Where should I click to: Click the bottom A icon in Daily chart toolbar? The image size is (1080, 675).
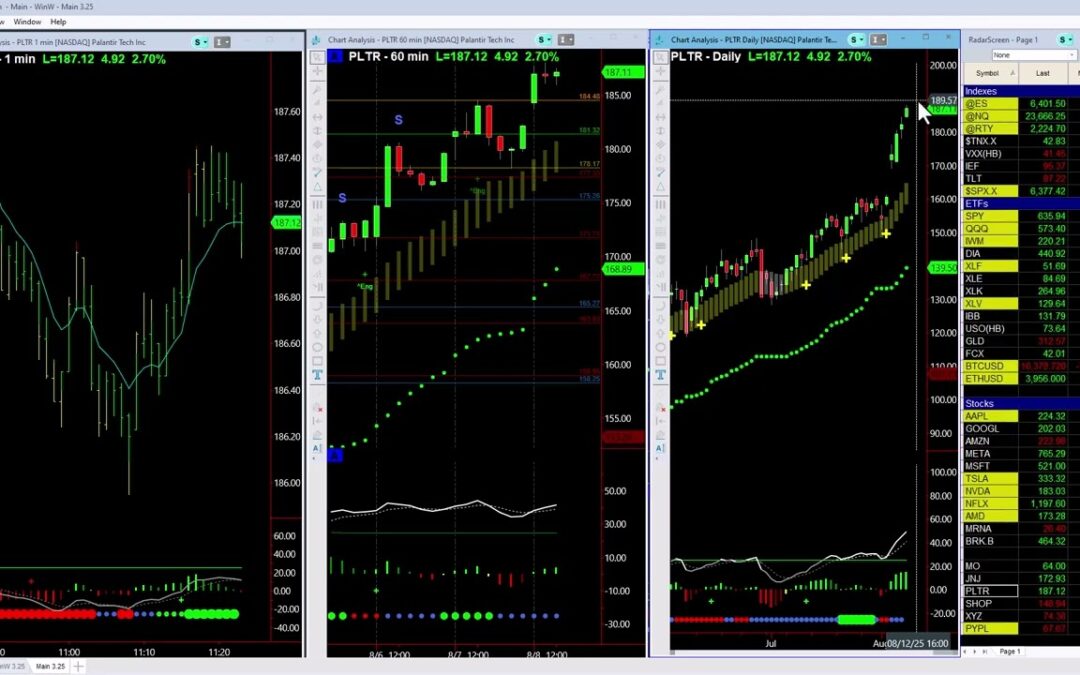[660, 448]
